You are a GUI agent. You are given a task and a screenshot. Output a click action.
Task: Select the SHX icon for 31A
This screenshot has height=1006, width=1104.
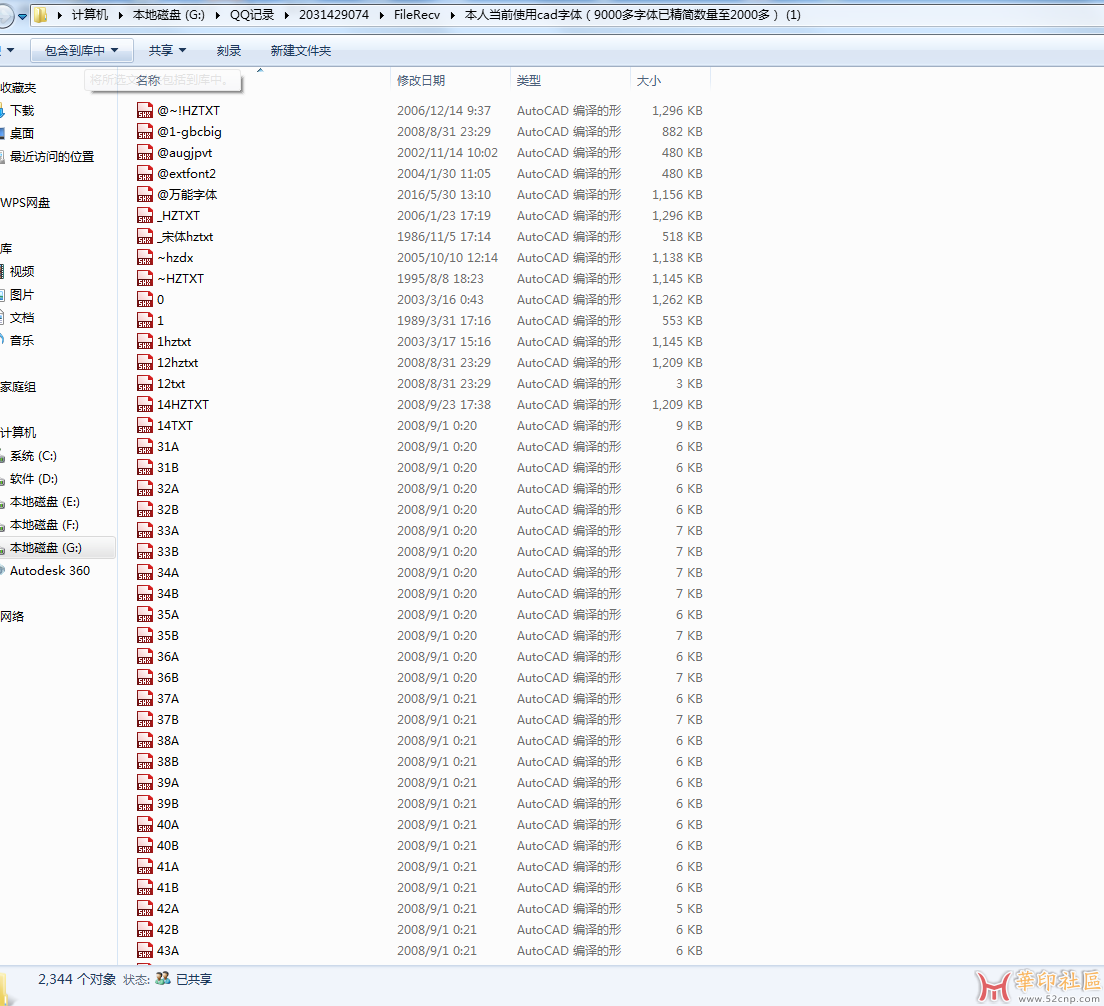145,447
